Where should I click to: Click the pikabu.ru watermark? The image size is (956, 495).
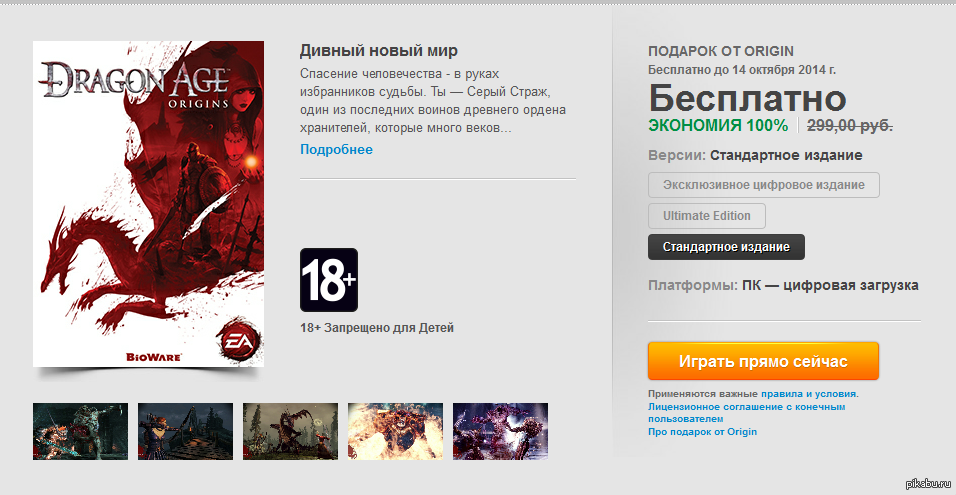929,484
